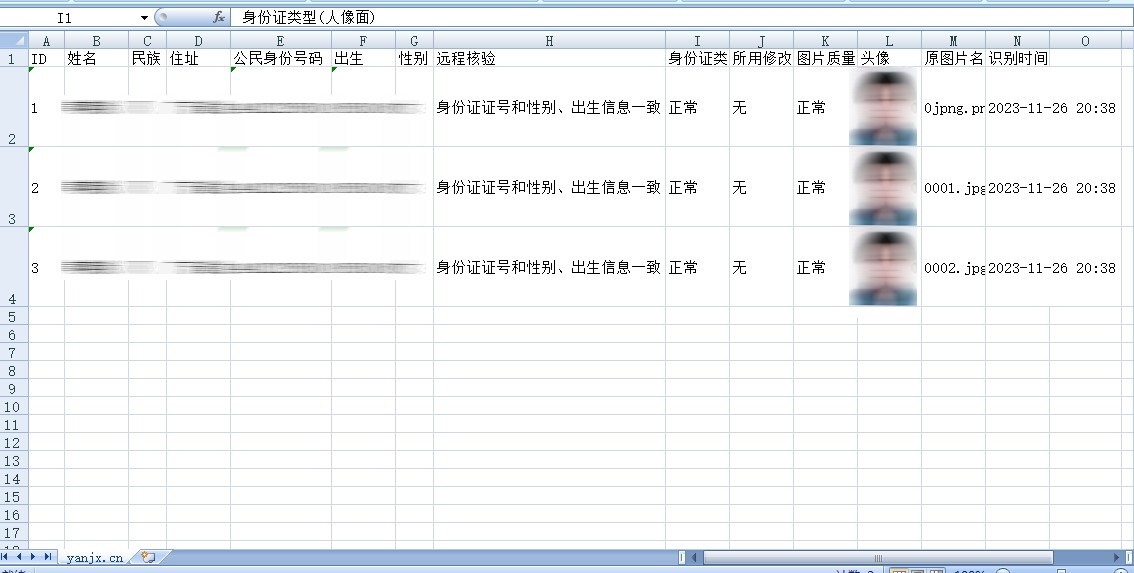Click horizontal scrollbar right arrow

pyautogui.click(x=1116, y=557)
